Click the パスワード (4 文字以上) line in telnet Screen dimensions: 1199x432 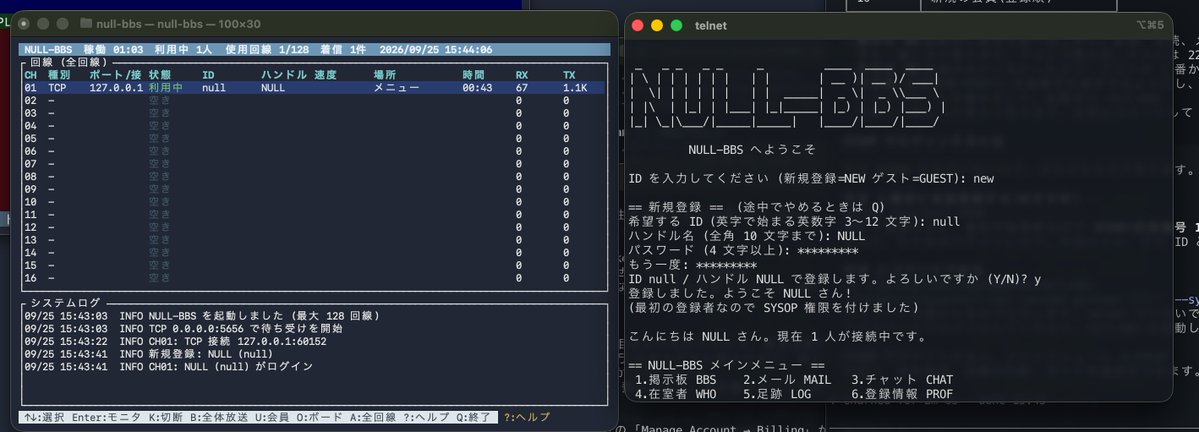pos(743,251)
